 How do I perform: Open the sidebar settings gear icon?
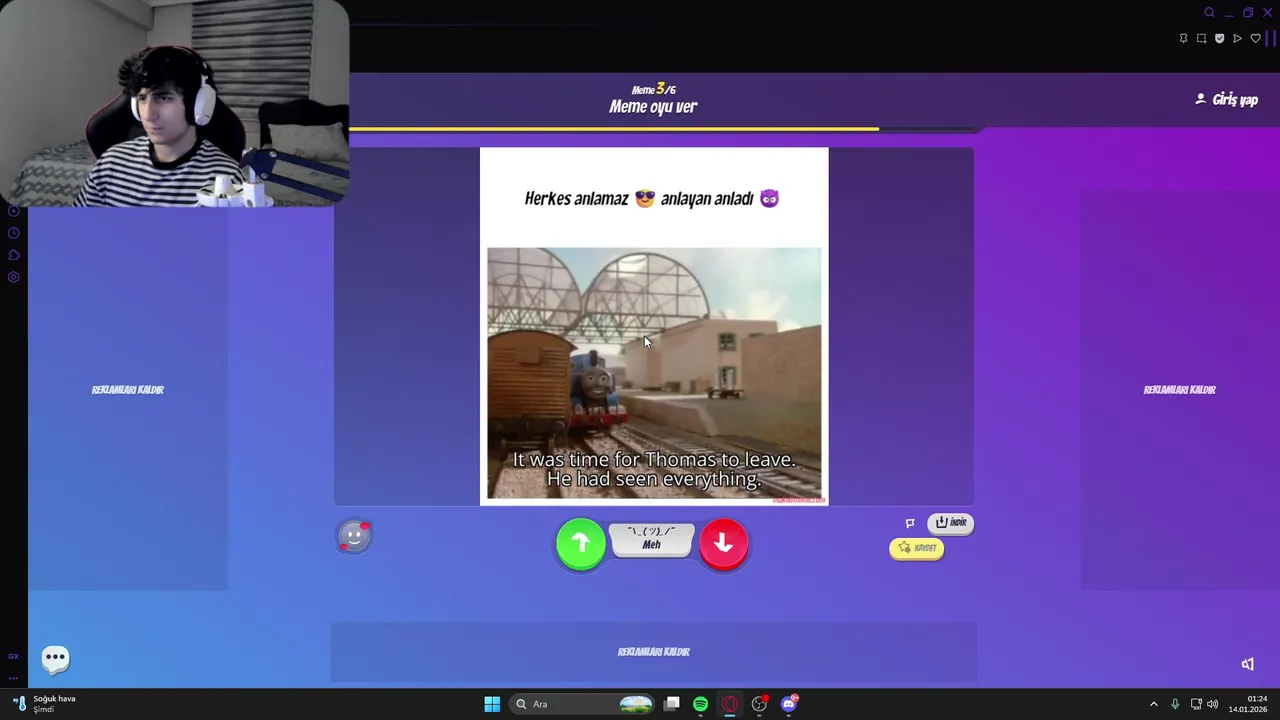click(14, 277)
